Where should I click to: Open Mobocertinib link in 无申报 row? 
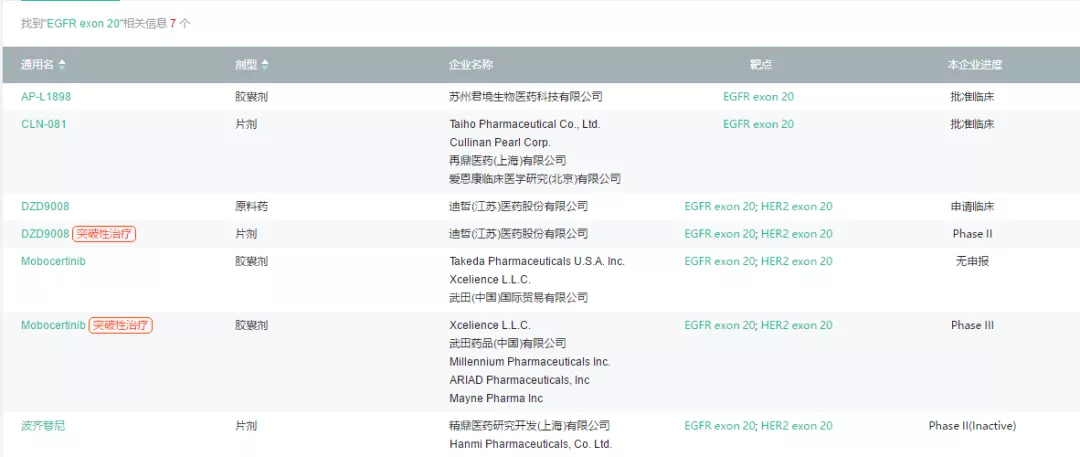53,261
